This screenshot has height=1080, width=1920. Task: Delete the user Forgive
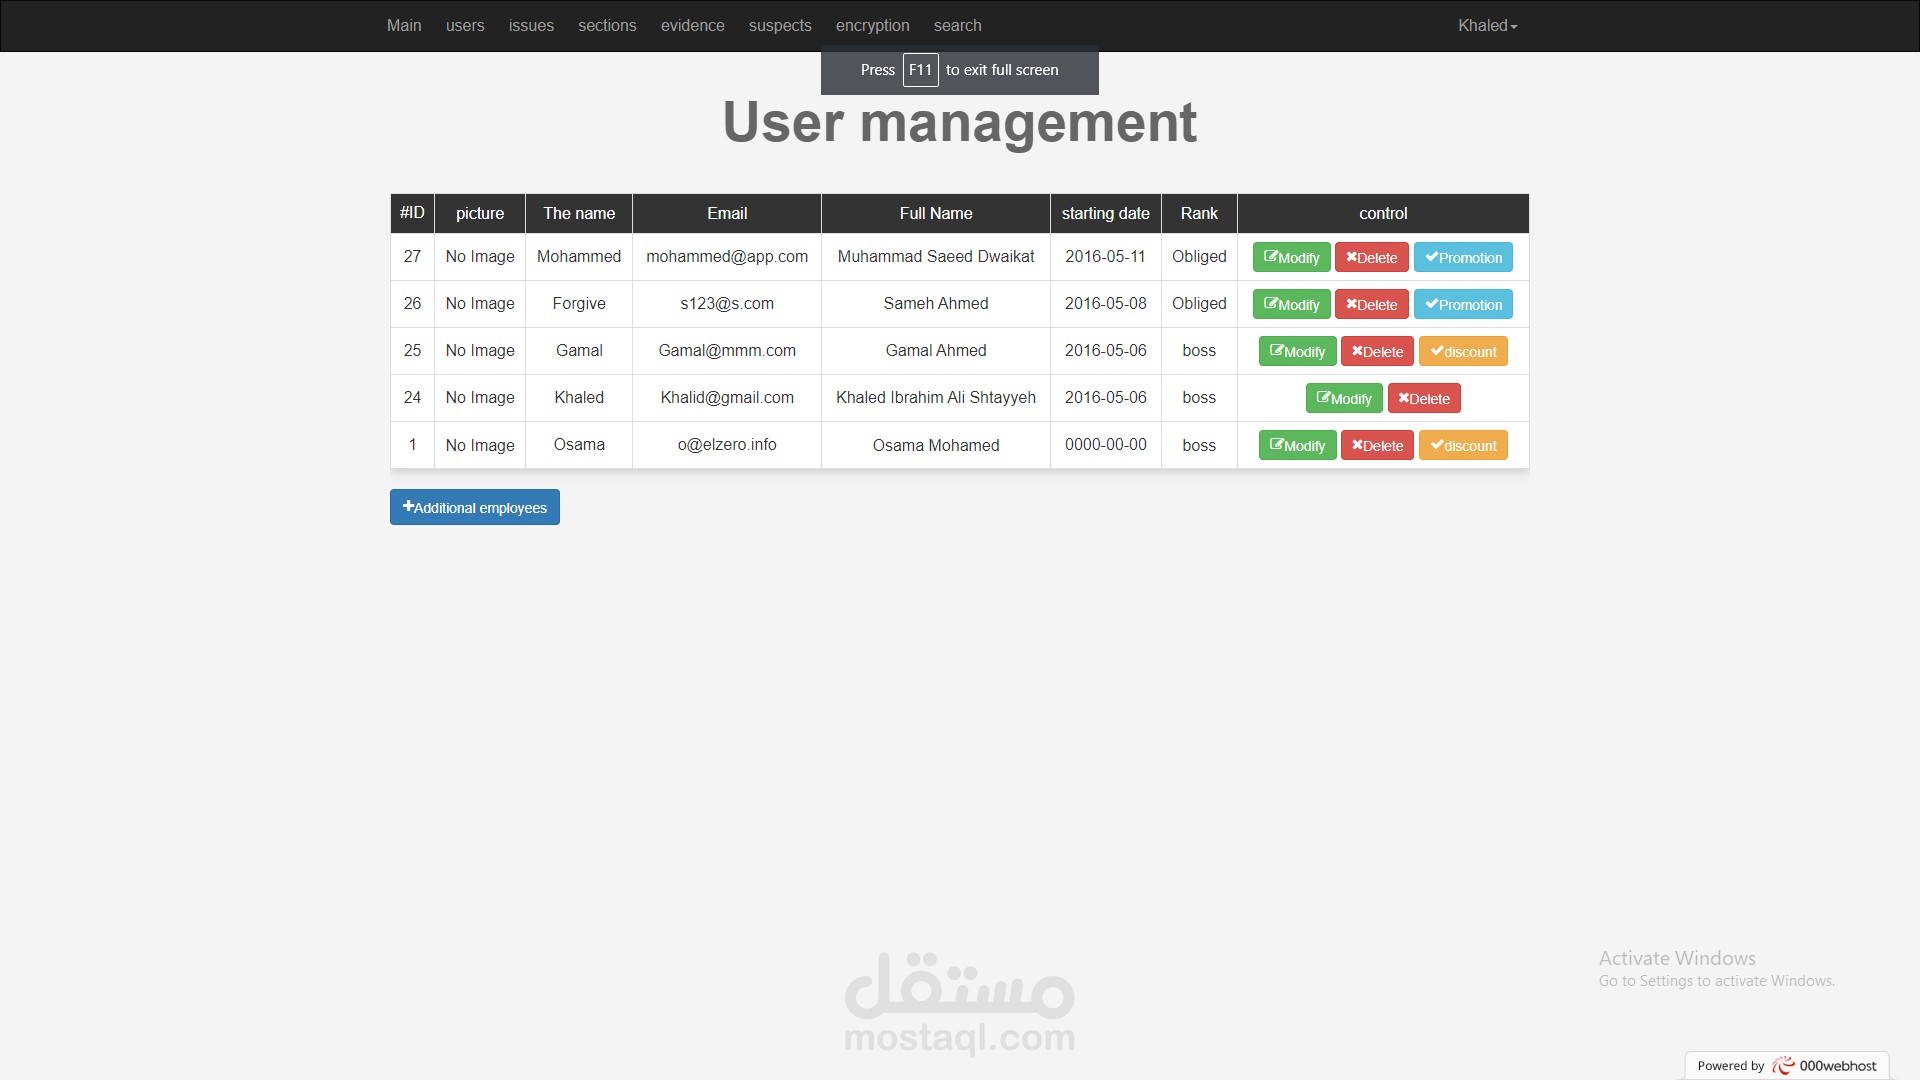pos(1371,304)
